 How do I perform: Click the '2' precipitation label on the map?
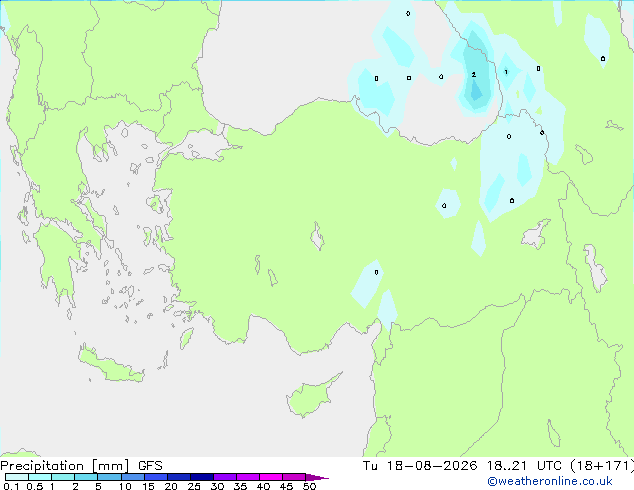[x=473, y=75]
